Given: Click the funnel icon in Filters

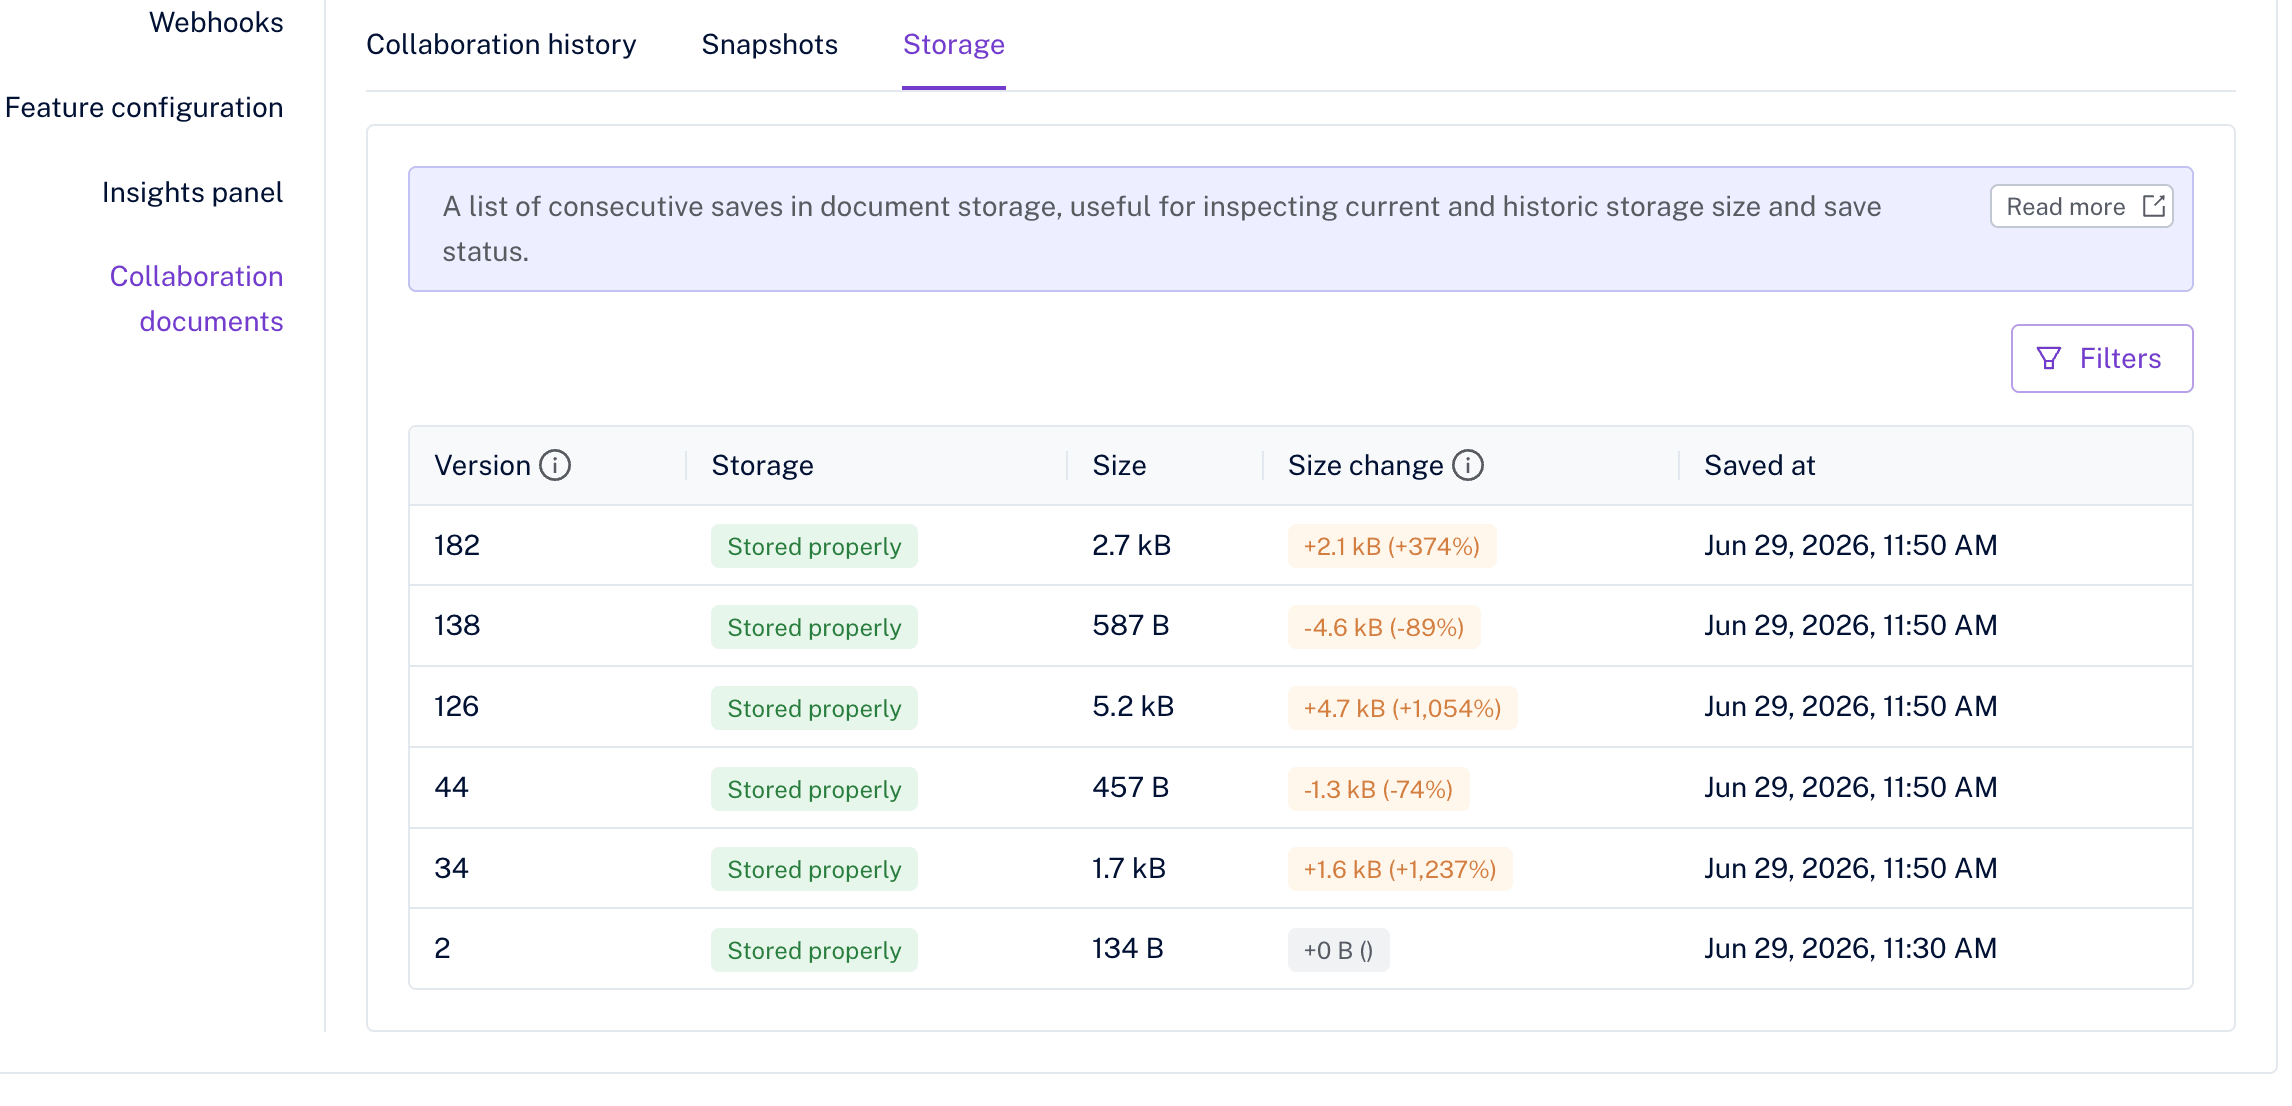Looking at the screenshot, I should (x=2049, y=358).
